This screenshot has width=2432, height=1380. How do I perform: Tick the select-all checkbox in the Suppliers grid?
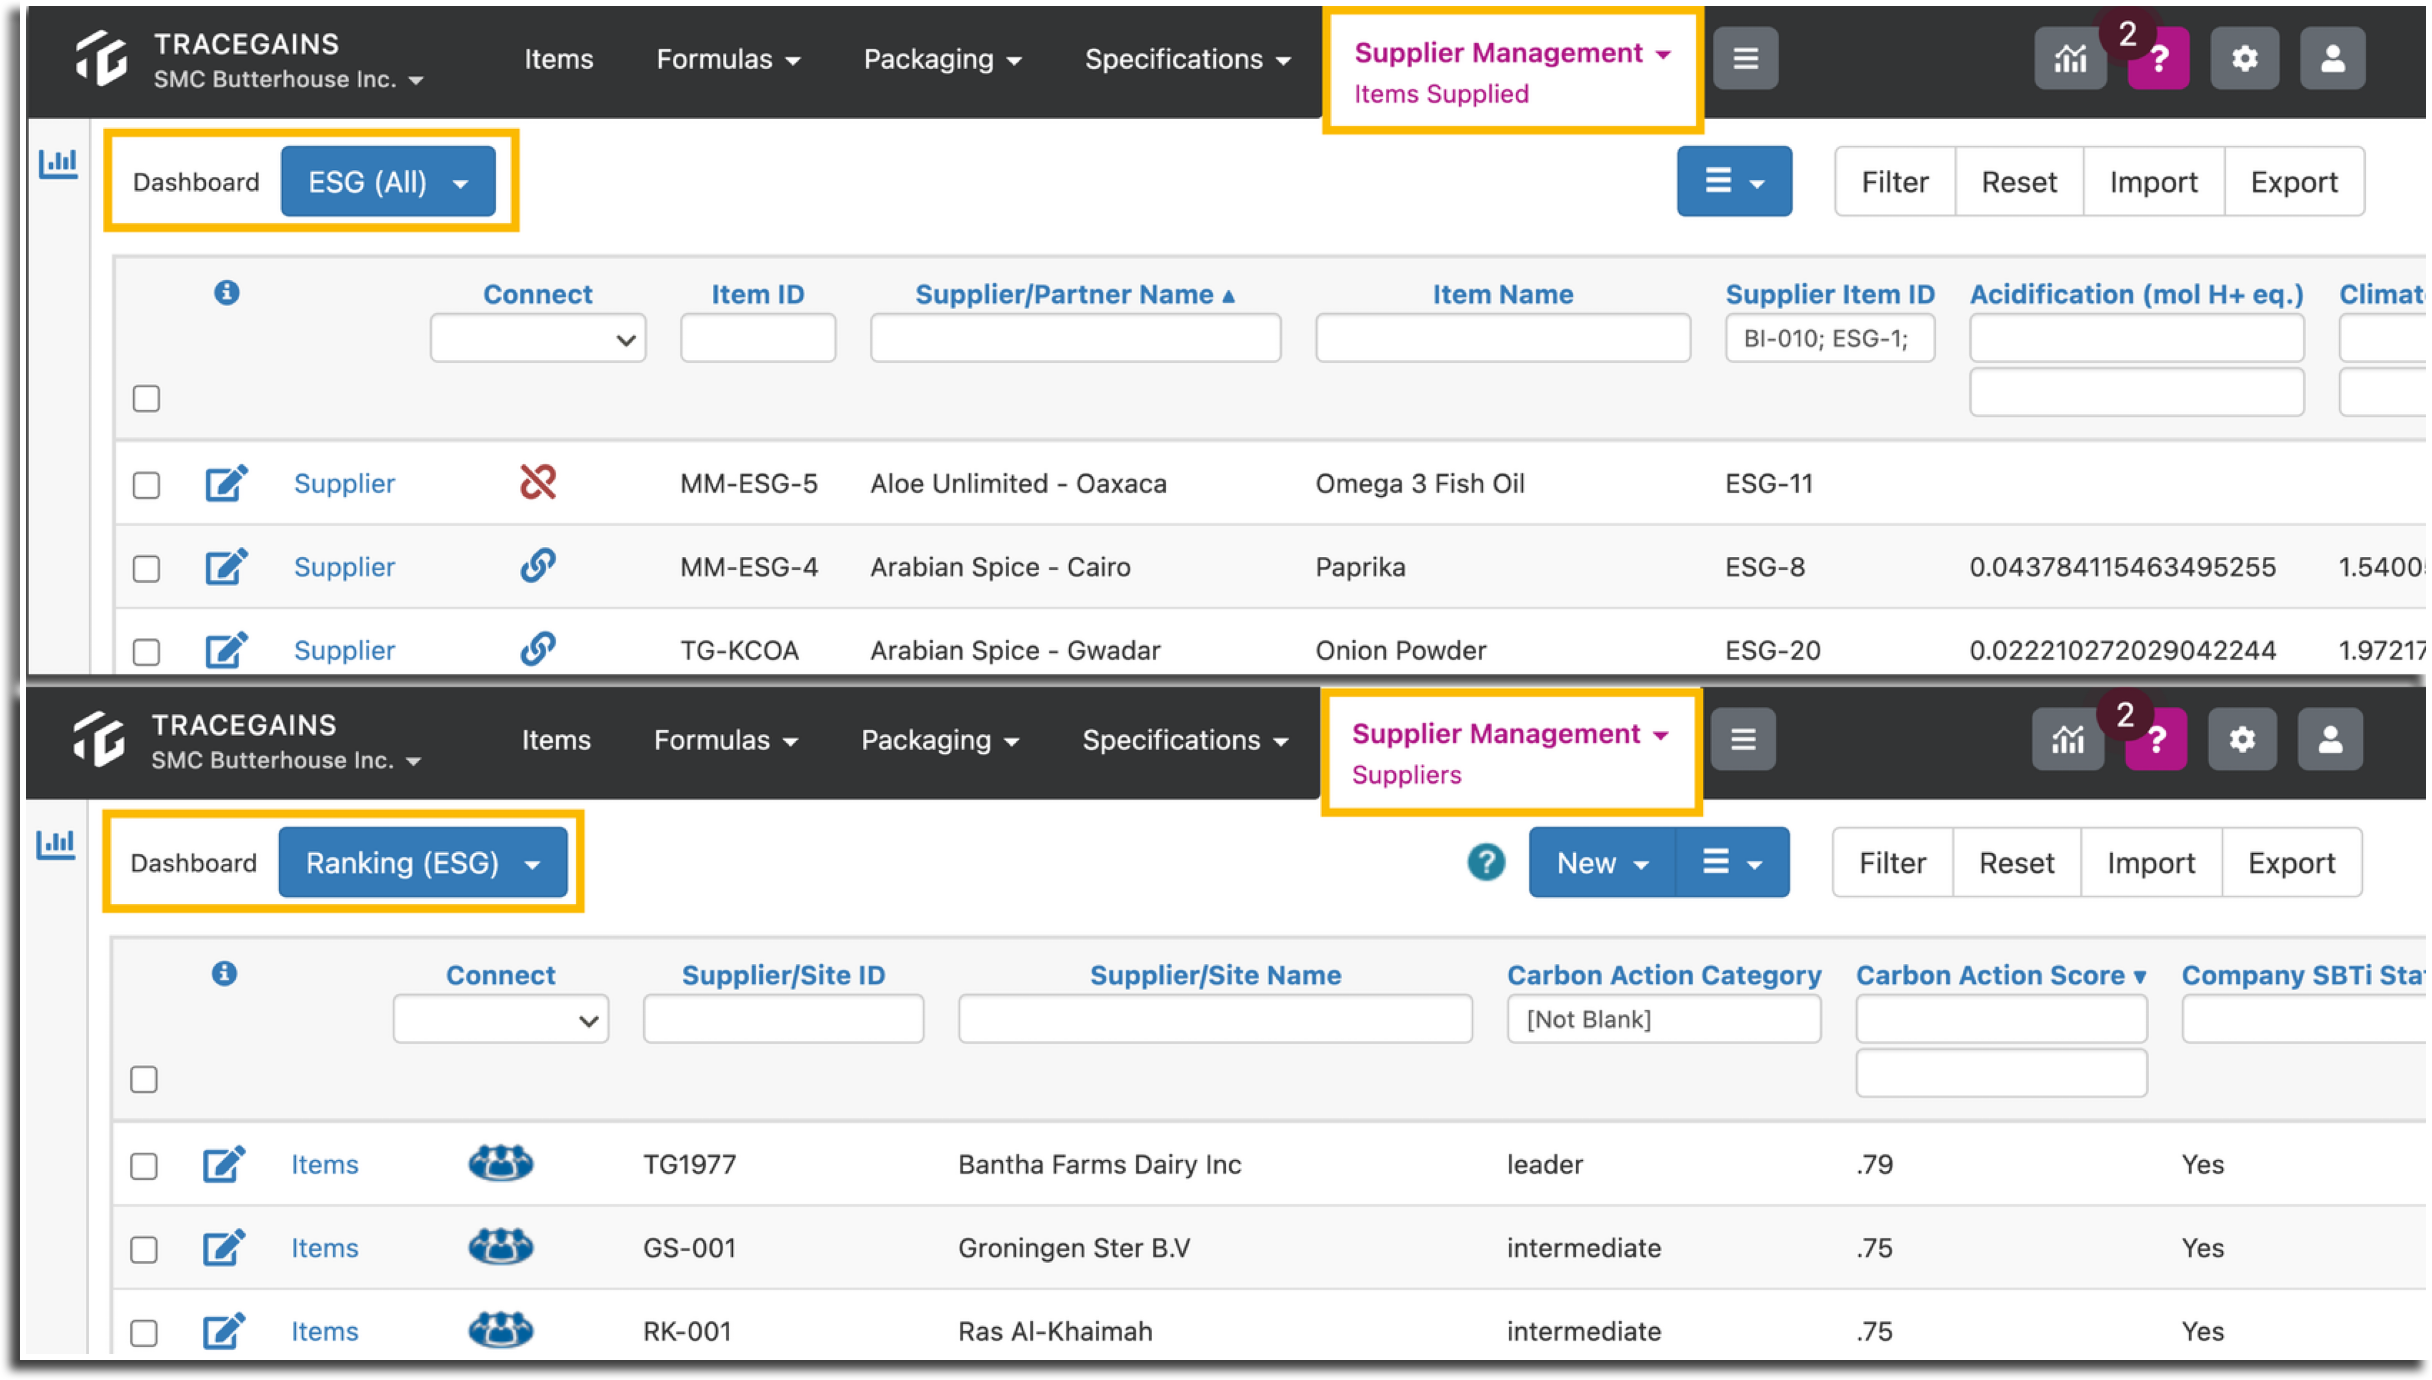pos(145,1079)
